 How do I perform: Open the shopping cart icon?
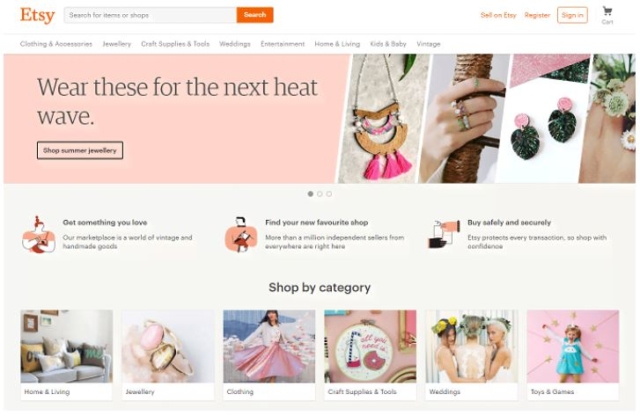pyautogui.click(x=607, y=11)
